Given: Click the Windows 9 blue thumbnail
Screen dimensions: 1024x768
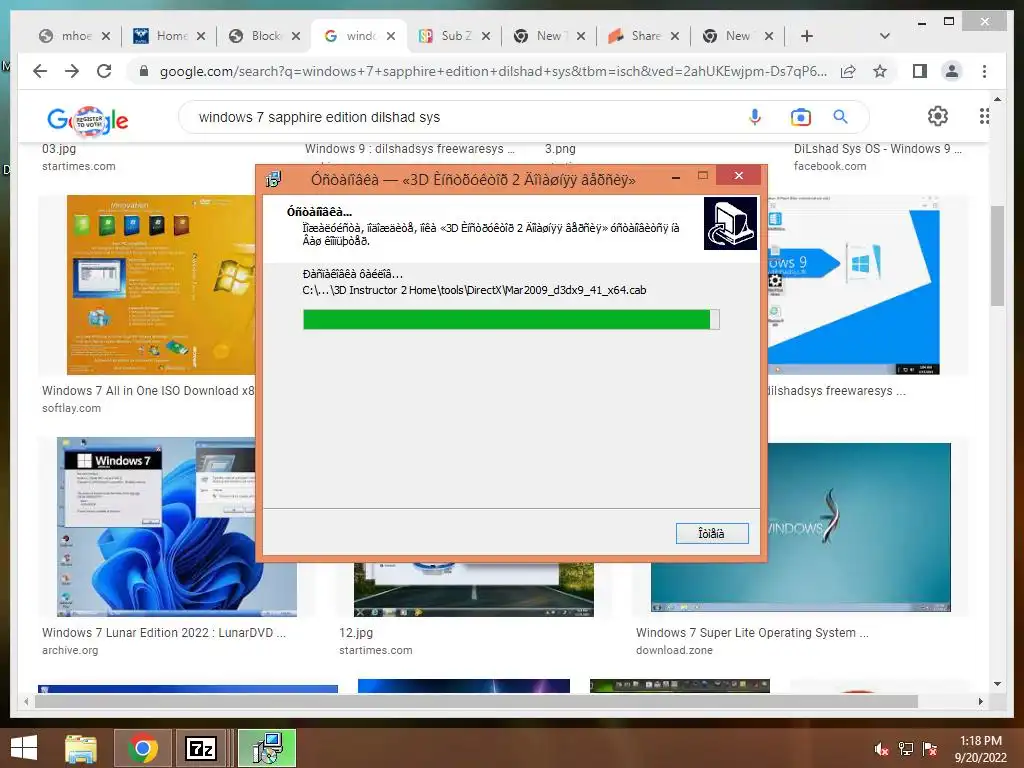Looking at the screenshot, I should pos(854,285).
